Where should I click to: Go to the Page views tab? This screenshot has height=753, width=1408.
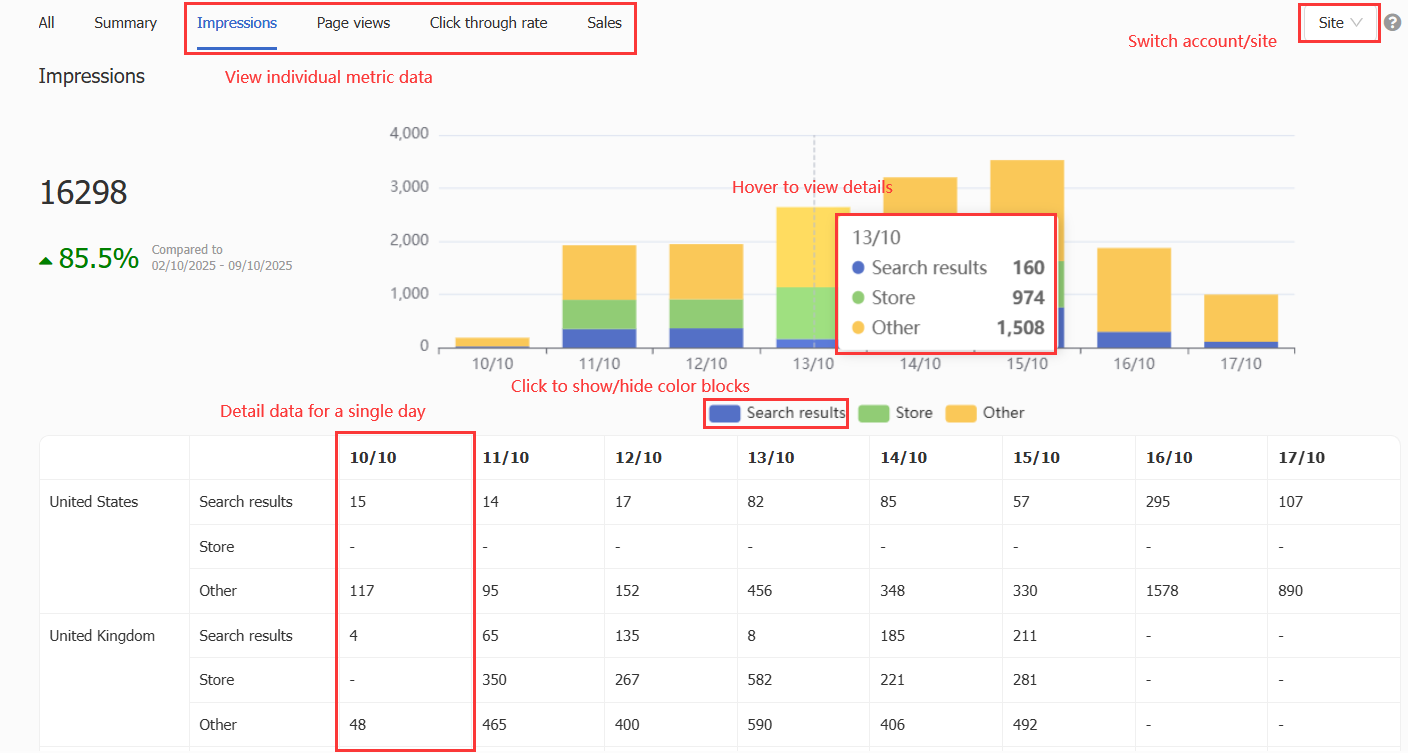353,23
